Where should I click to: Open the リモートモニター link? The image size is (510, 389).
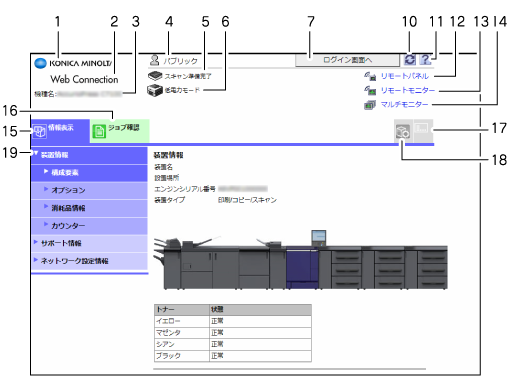pyautogui.click(x=408, y=90)
